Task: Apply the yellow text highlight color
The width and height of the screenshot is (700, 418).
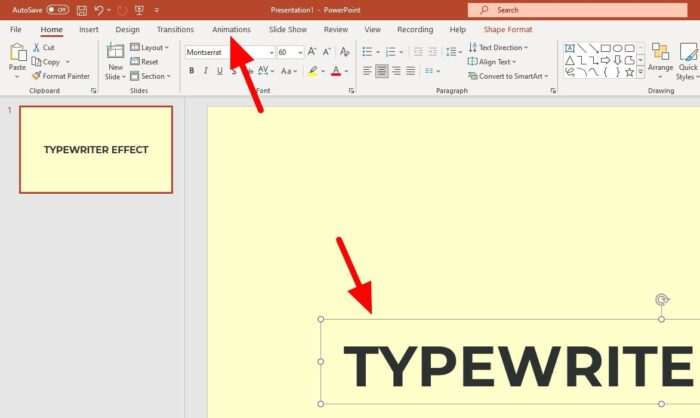Action: pos(312,71)
